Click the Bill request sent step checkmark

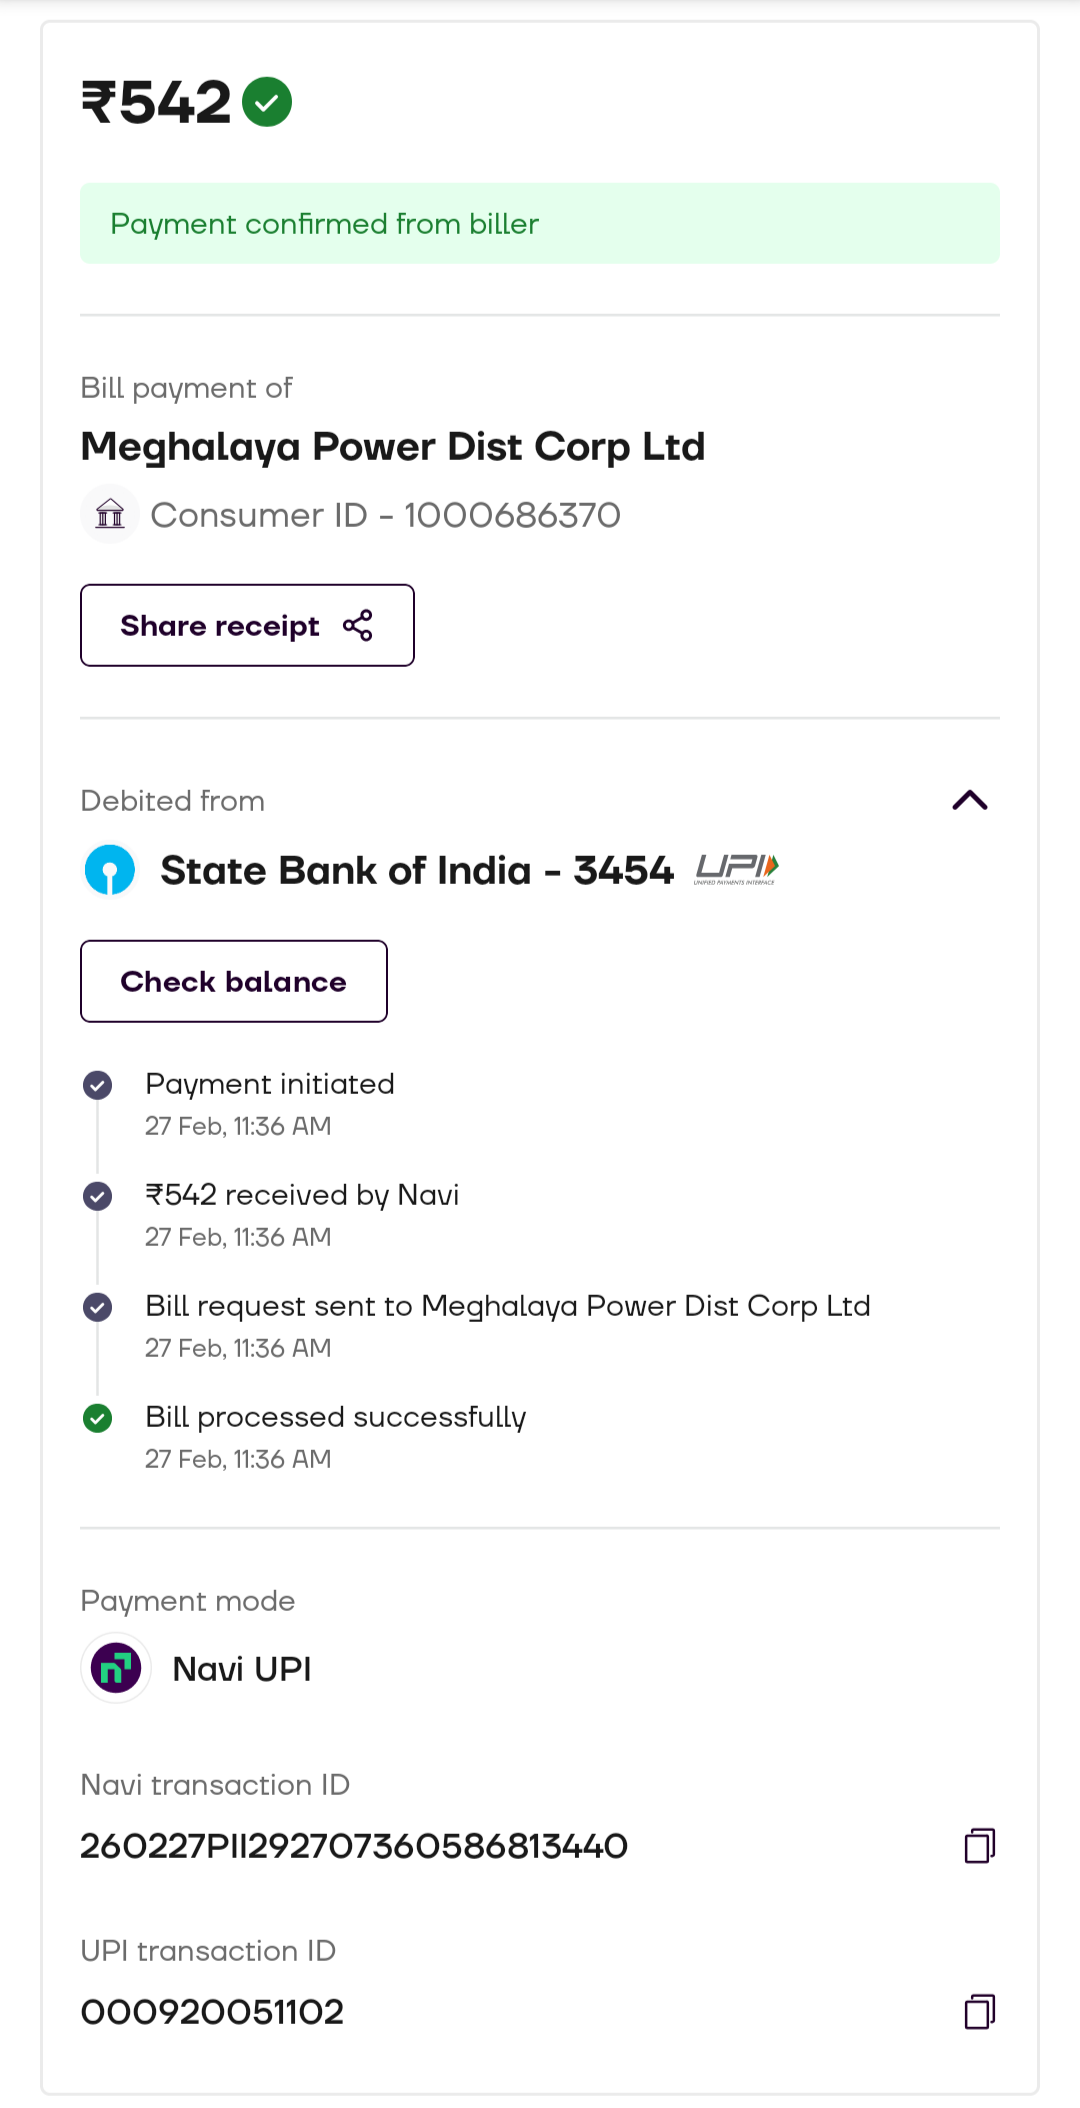tap(98, 1307)
